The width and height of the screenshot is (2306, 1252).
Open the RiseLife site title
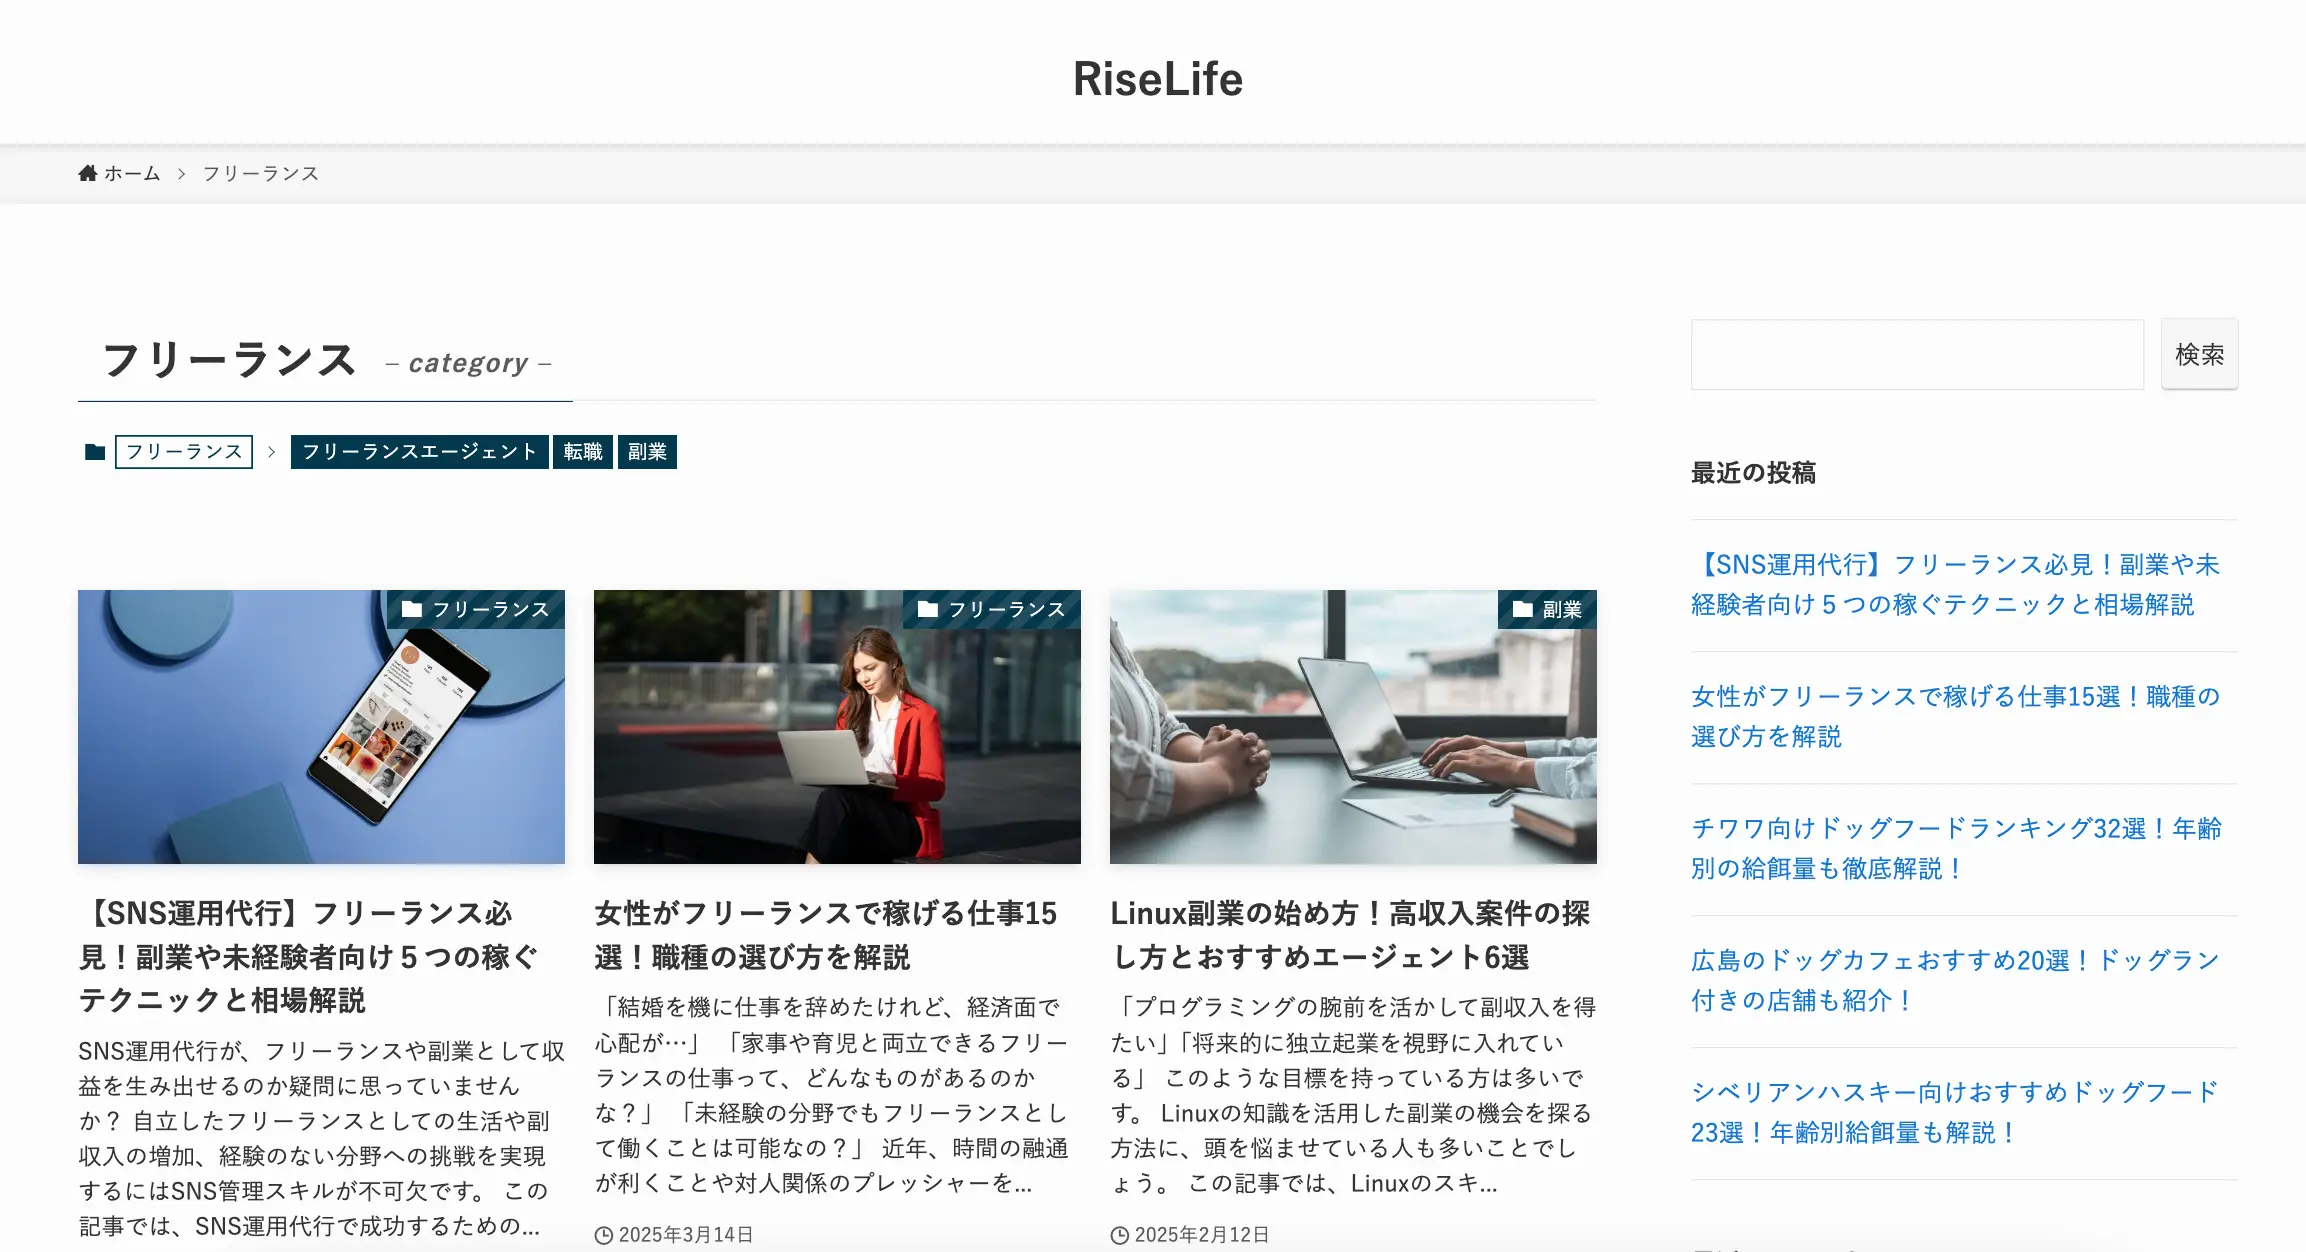pos(1157,79)
